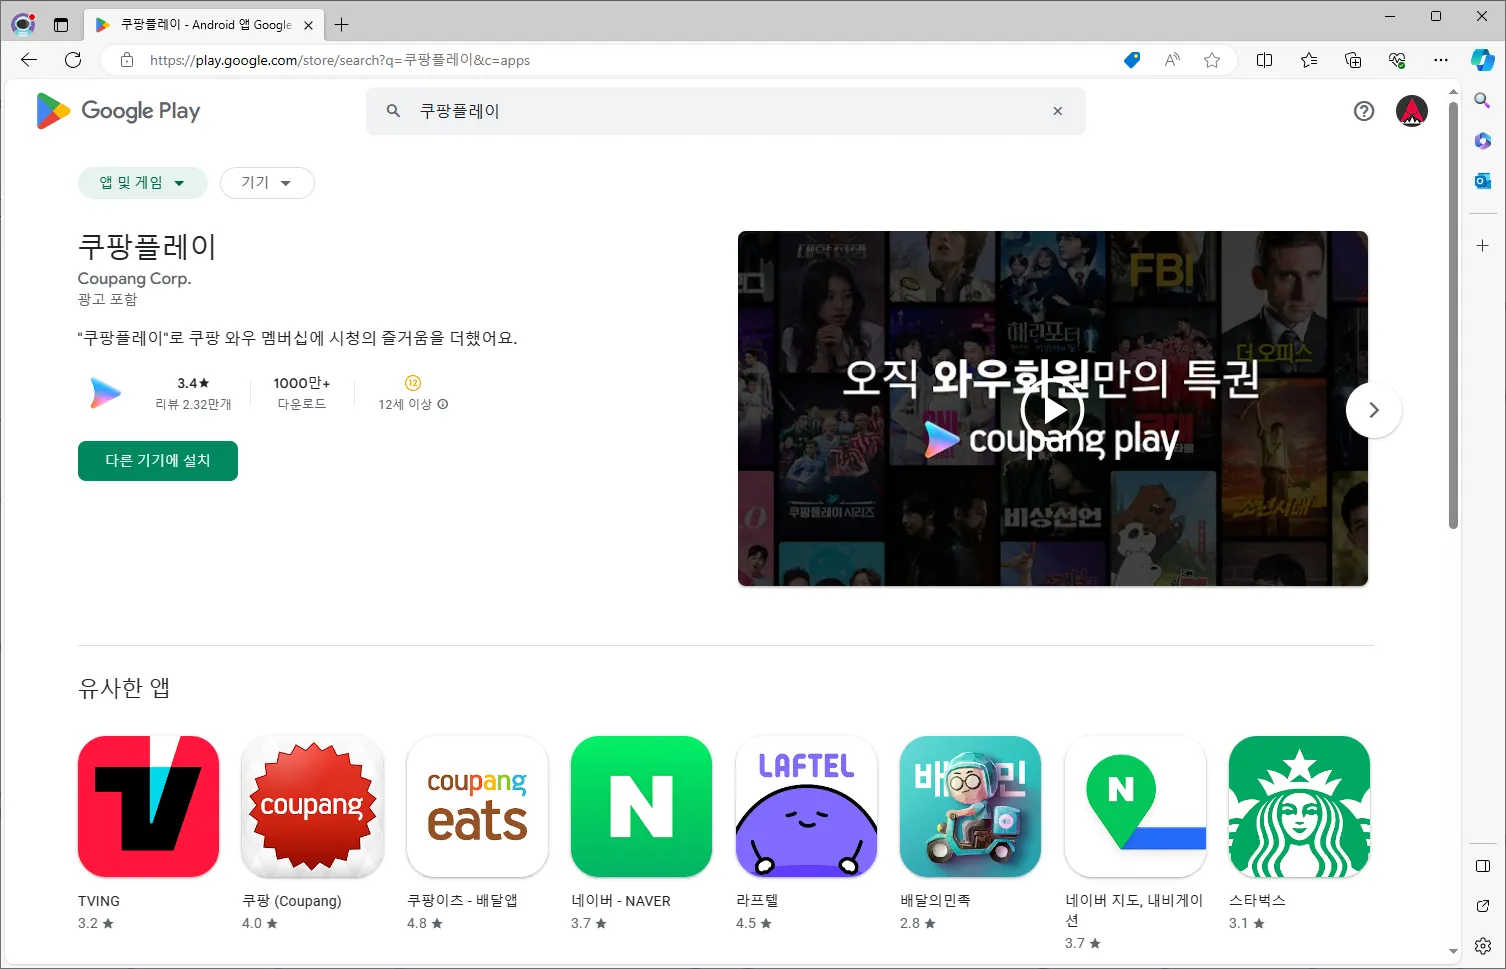Image resolution: width=1506 pixels, height=969 pixels.
Task: Open the sidebar Search icon
Action: click(1483, 100)
